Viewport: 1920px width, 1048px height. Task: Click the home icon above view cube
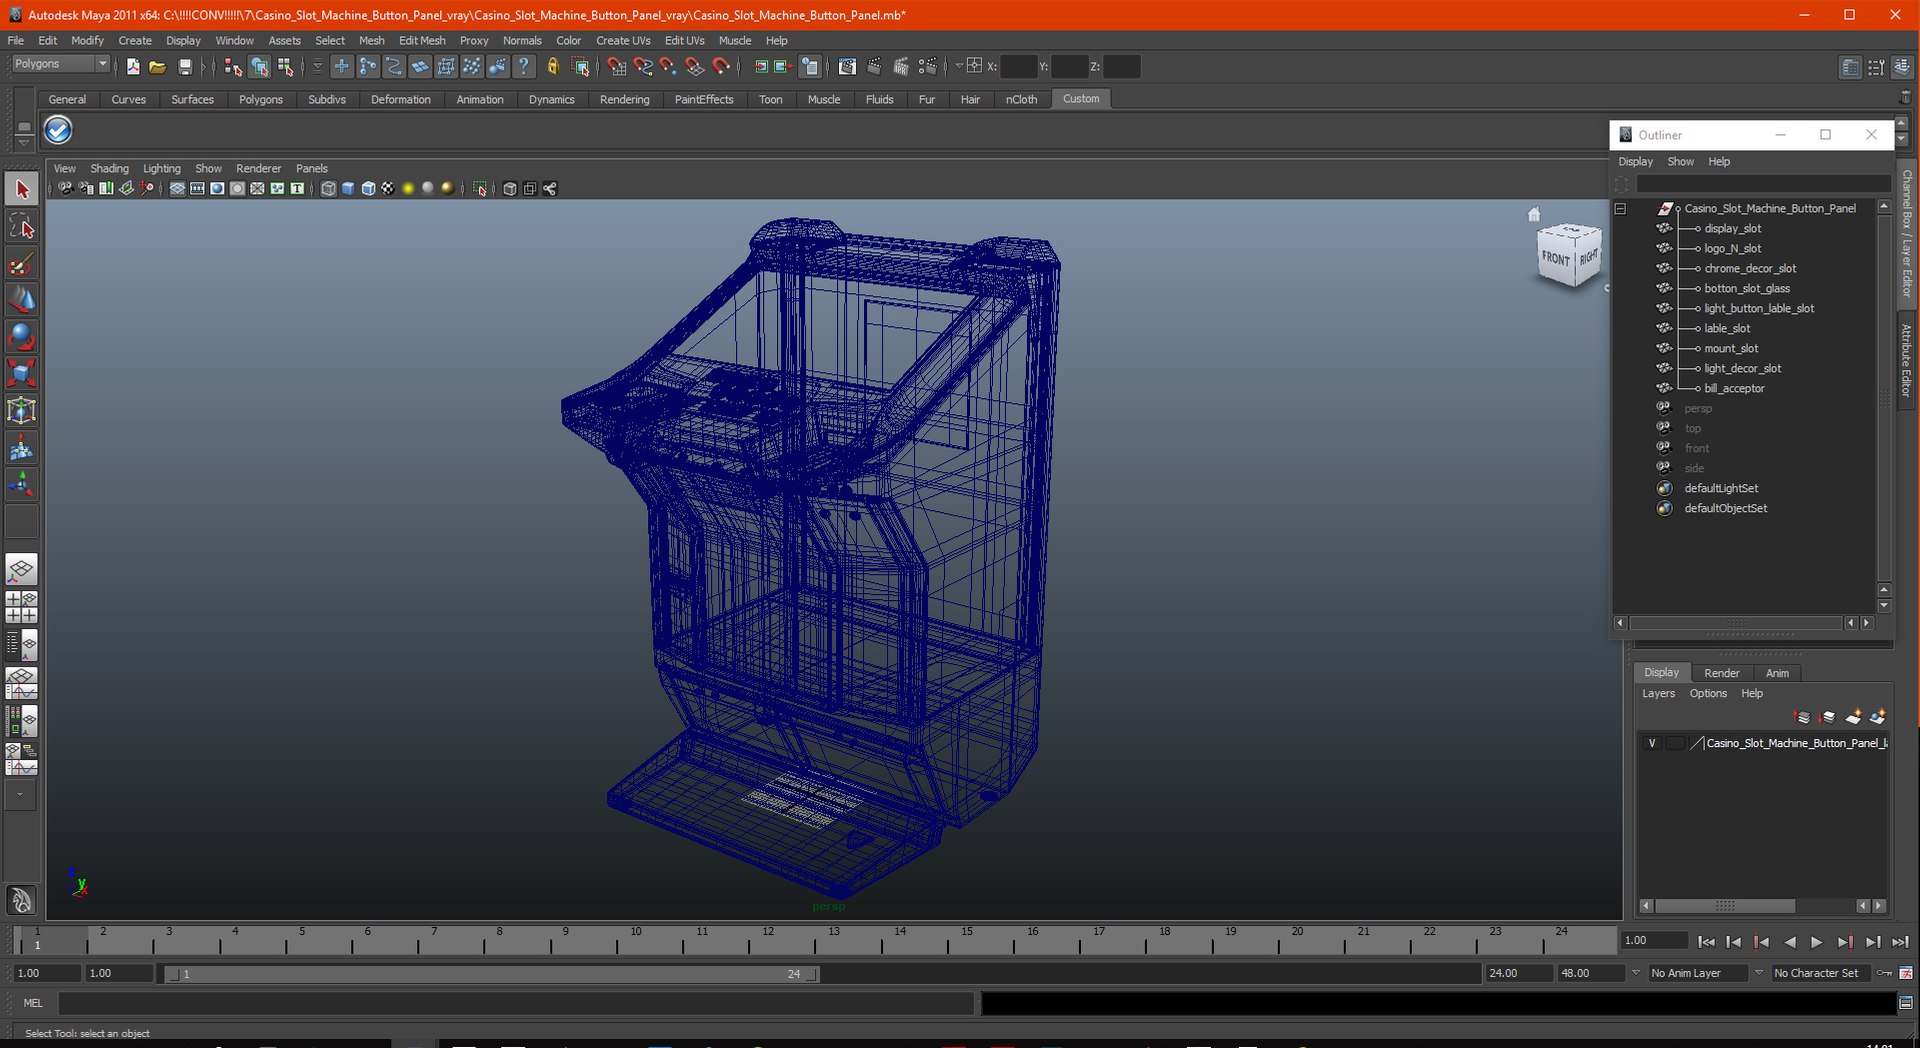[1534, 214]
